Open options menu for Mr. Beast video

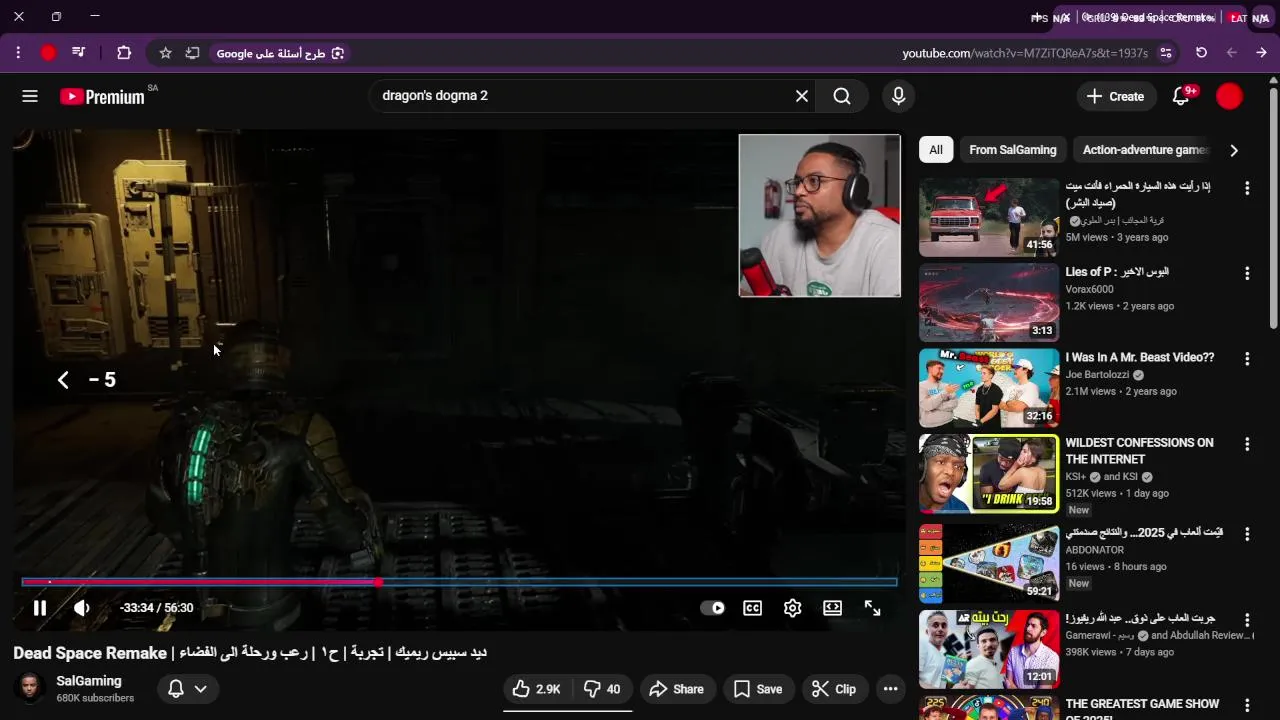(1247, 358)
